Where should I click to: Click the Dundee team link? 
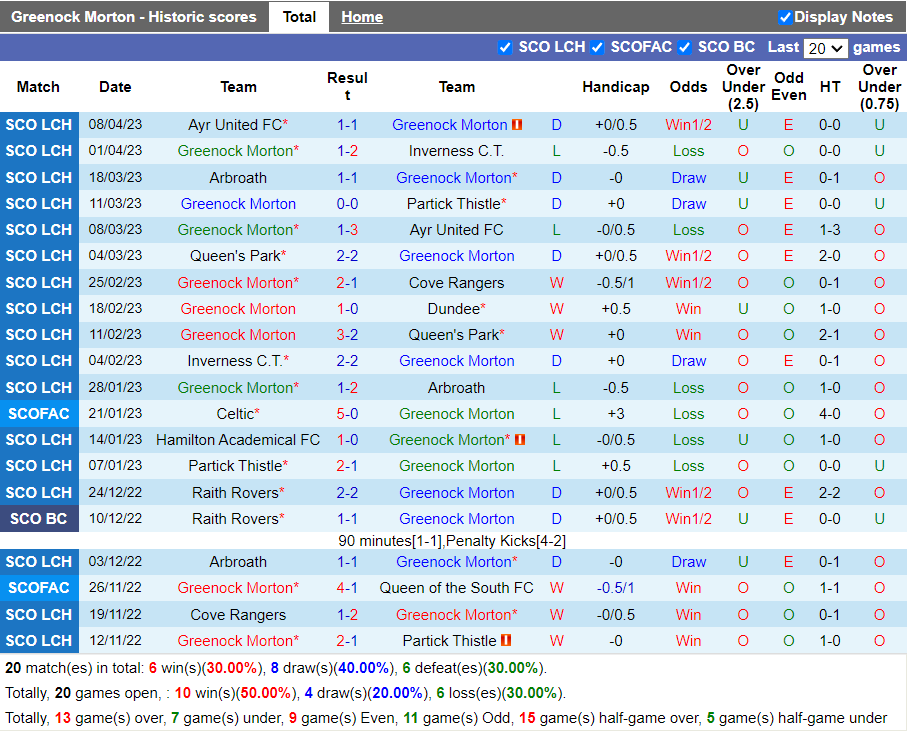coord(455,308)
